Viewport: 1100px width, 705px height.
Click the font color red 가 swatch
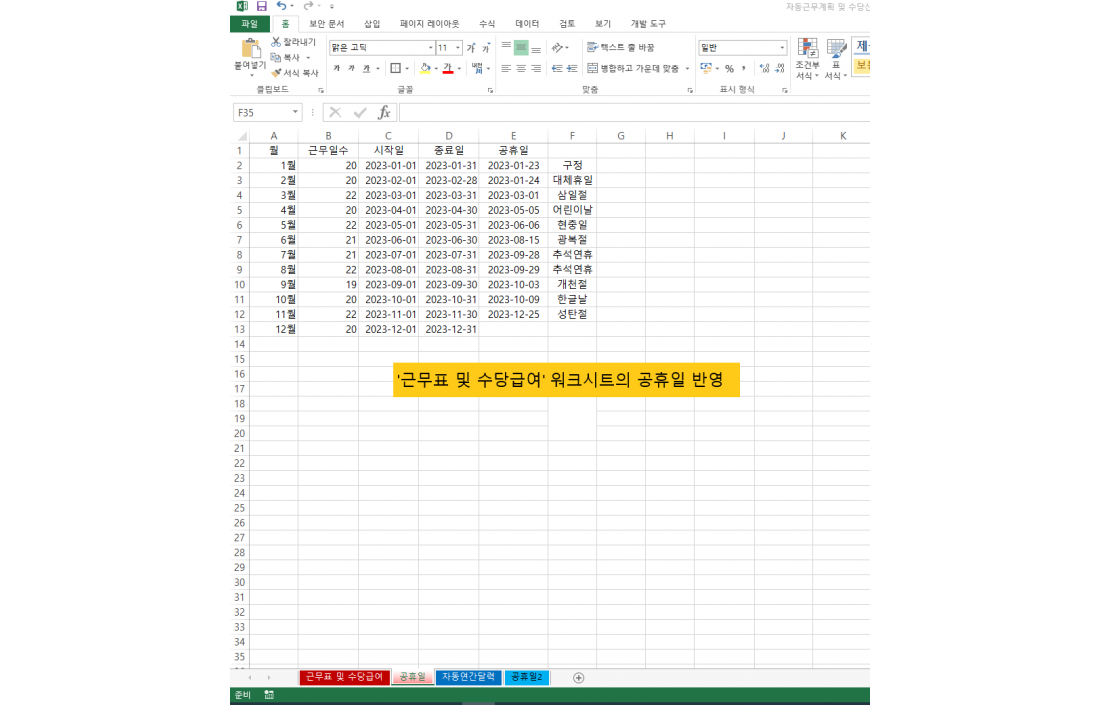coord(447,68)
